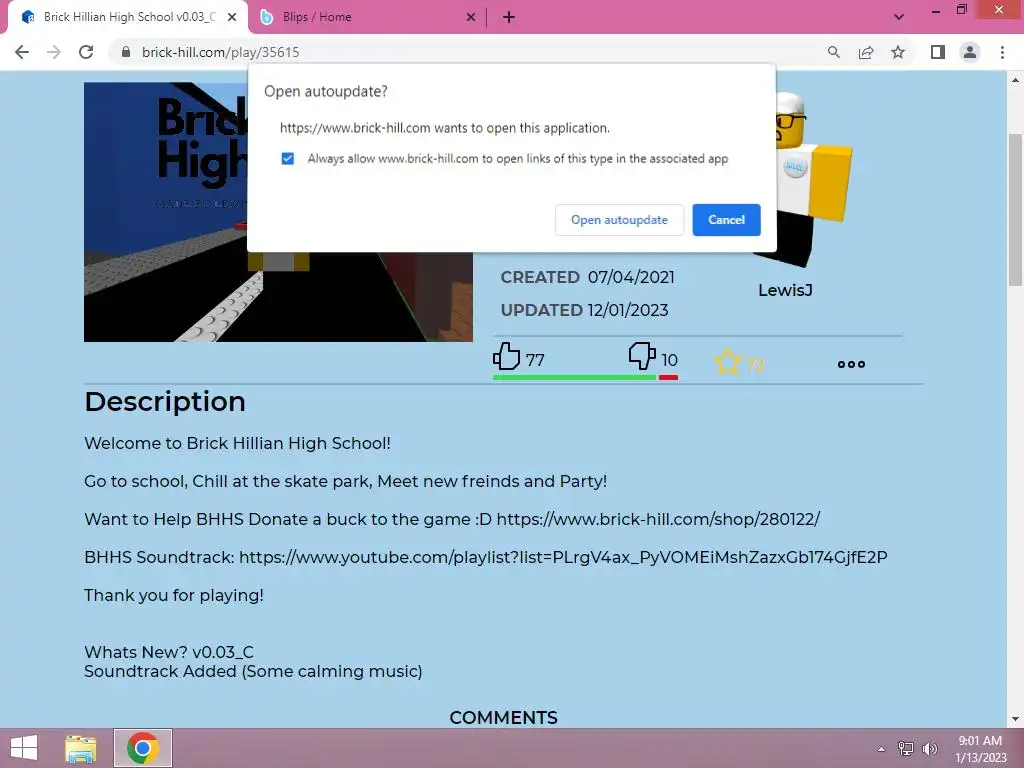Open File Explorer from taskbar
This screenshot has width=1024, height=768.
(x=80, y=748)
